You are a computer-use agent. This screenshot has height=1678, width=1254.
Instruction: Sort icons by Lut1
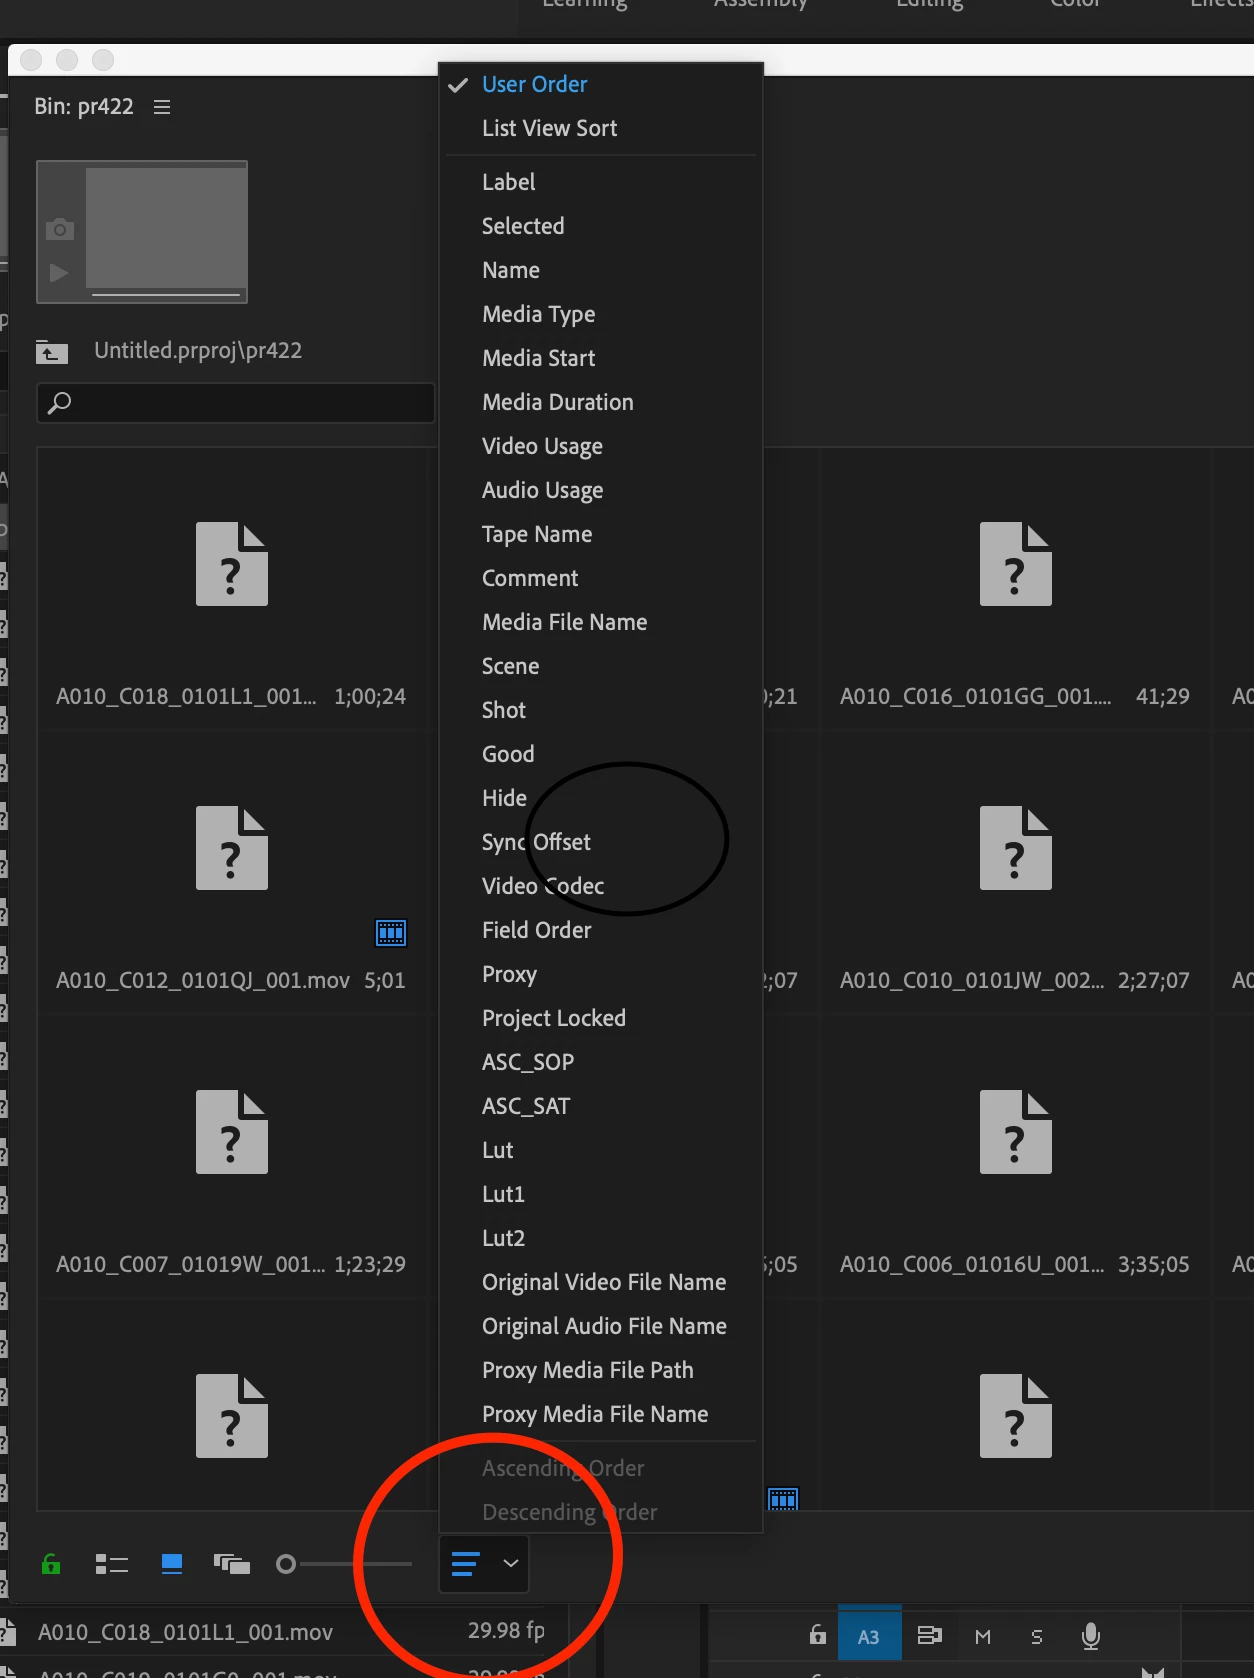tap(600, 1195)
